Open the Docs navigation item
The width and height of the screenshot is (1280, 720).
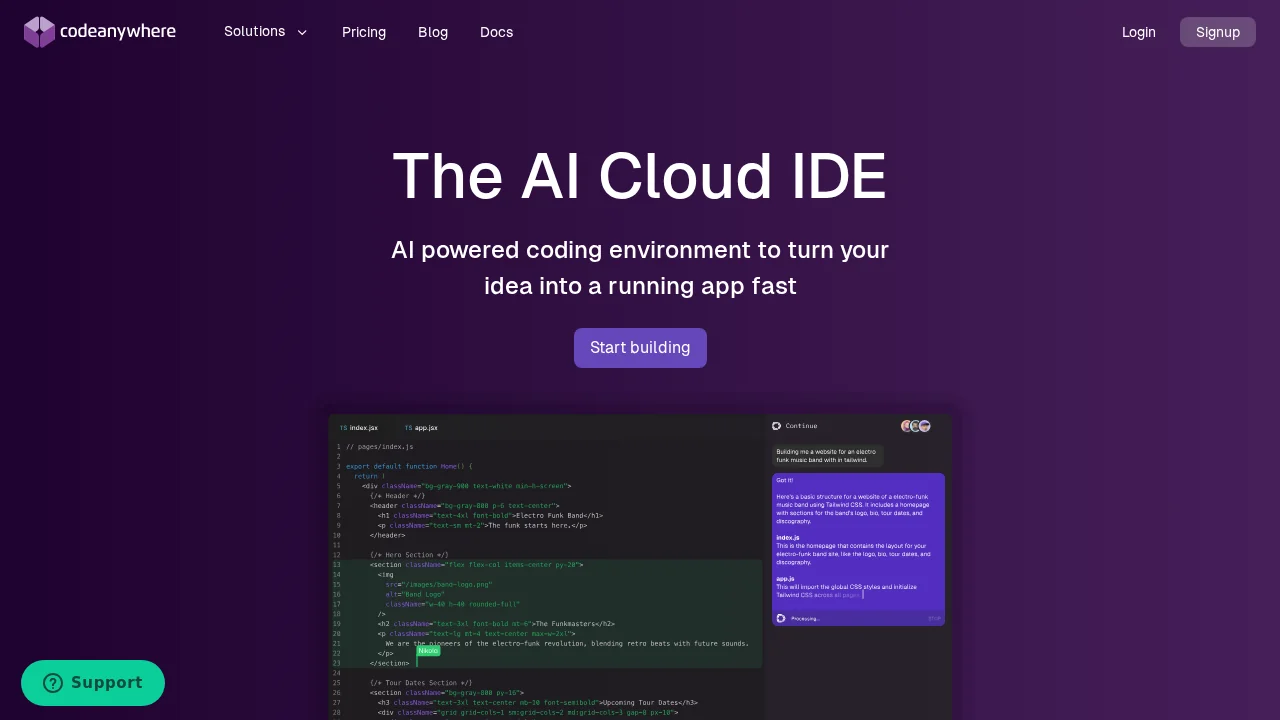coord(496,32)
